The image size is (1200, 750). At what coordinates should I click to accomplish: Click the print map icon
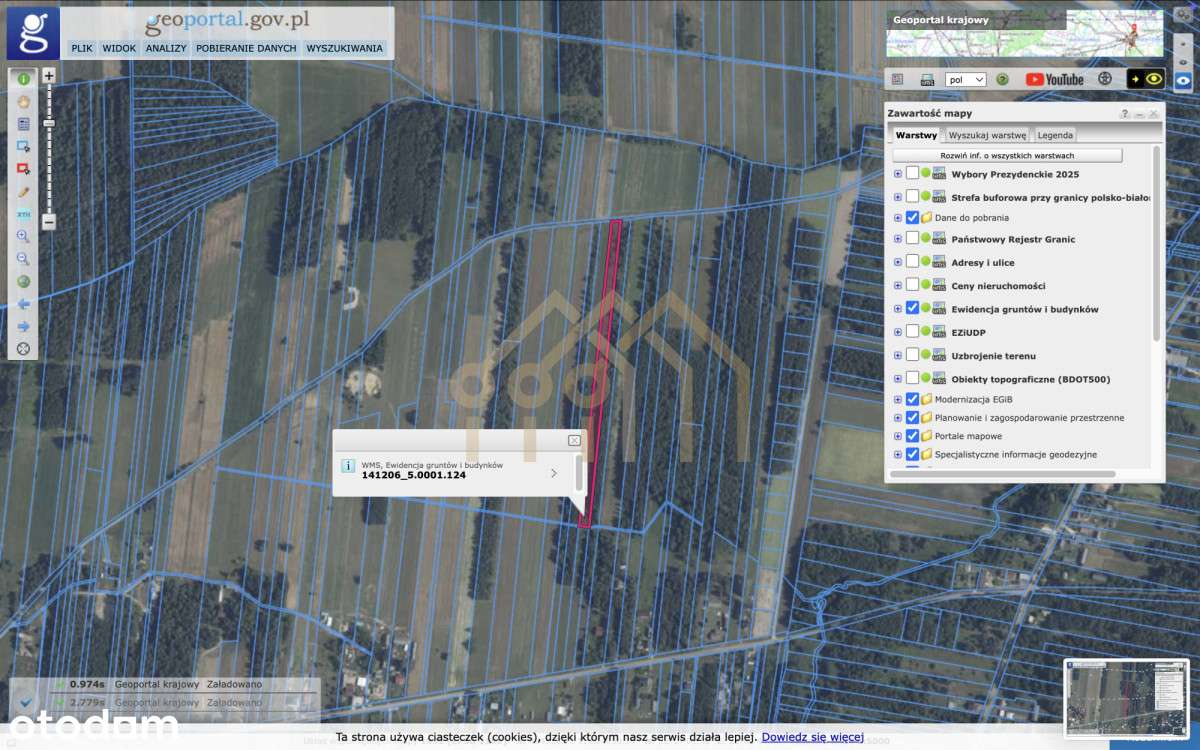(927, 79)
